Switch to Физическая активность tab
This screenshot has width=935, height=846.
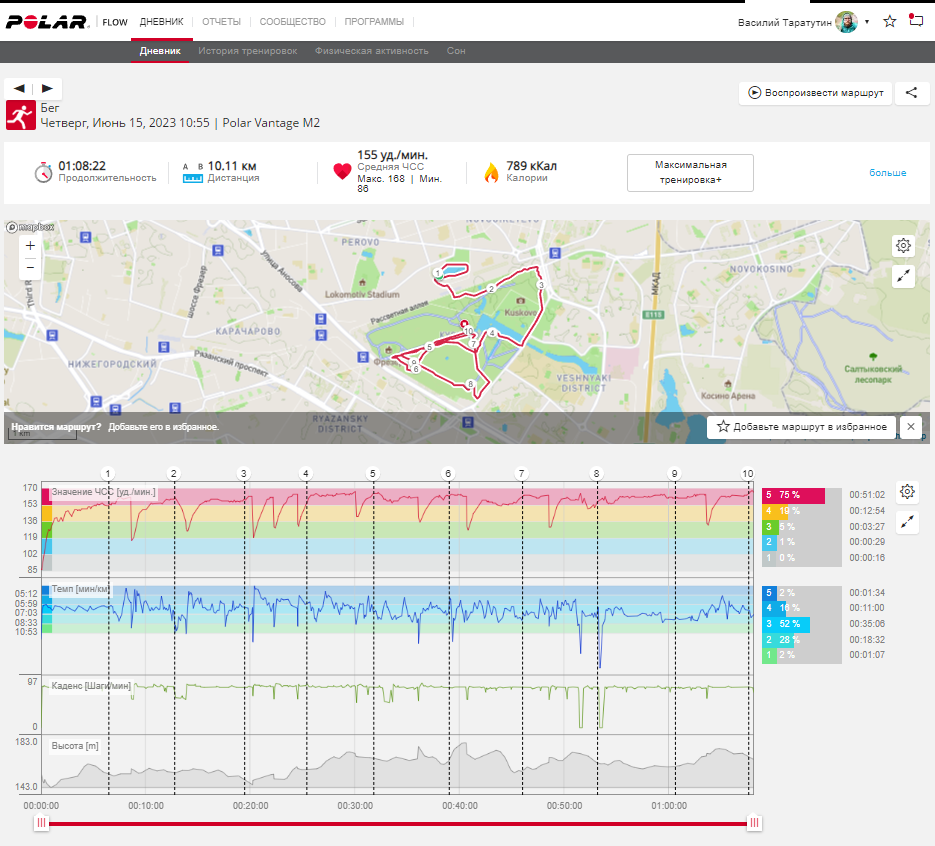pyautogui.click(x=371, y=51)
